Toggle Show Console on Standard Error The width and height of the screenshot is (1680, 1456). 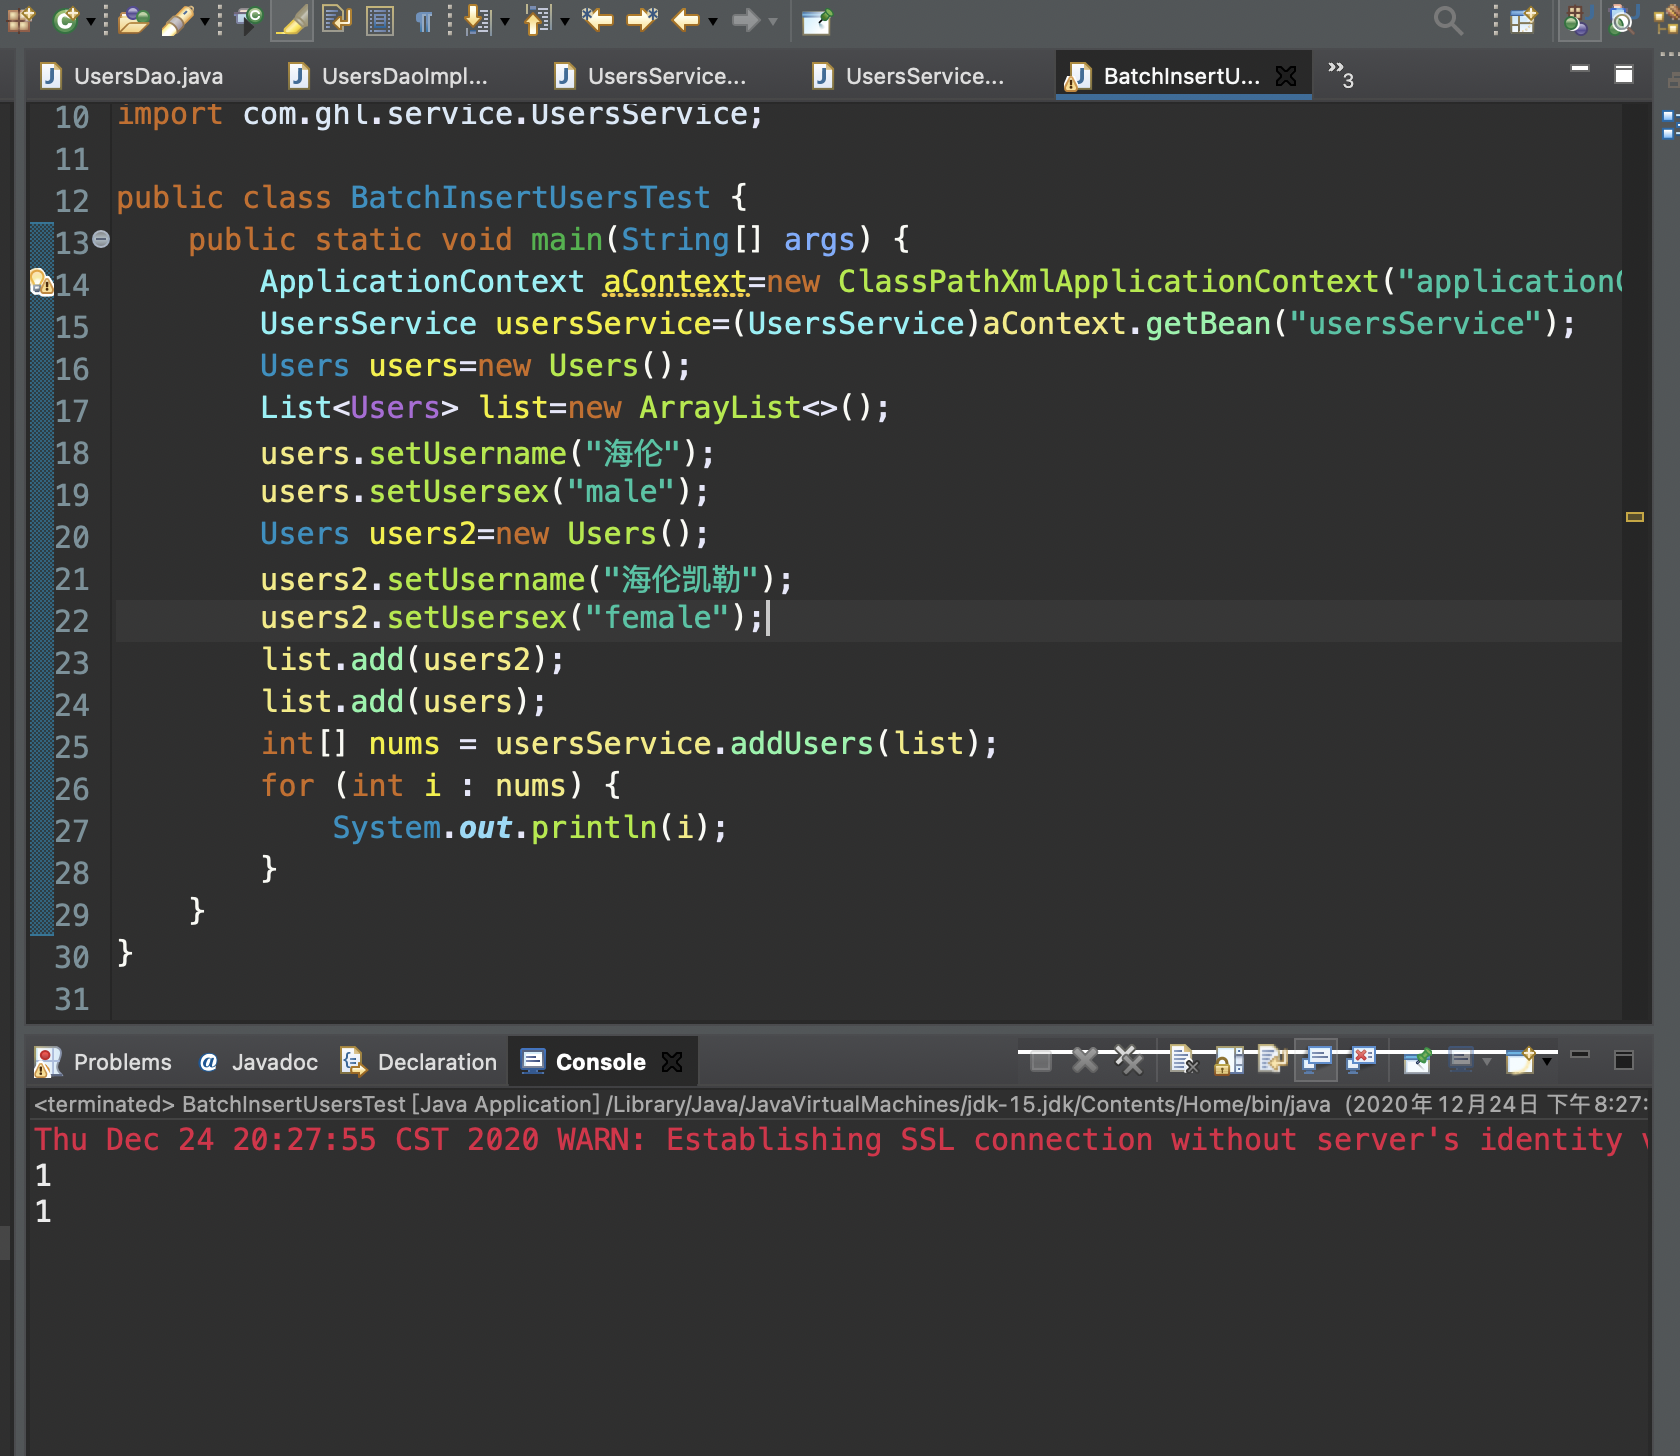tap(1361, 1060)
